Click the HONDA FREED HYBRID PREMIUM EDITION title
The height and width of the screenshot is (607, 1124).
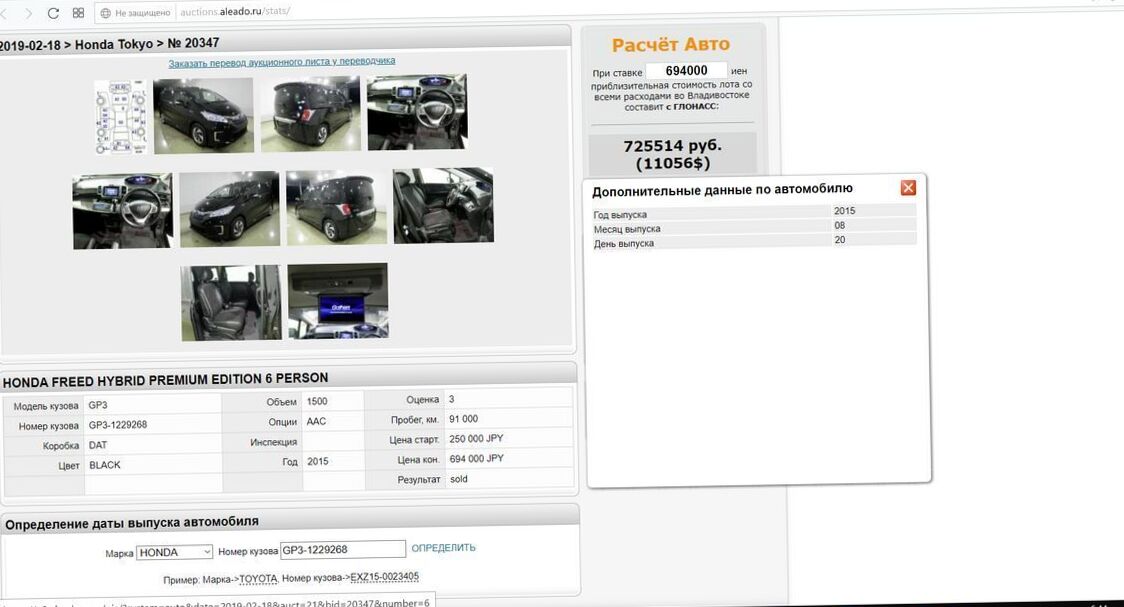165,380
